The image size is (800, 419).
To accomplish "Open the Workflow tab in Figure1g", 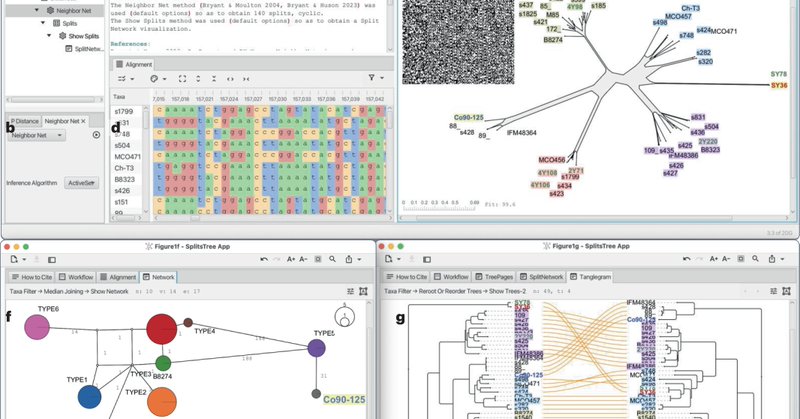I will click(x=451, y=277).
